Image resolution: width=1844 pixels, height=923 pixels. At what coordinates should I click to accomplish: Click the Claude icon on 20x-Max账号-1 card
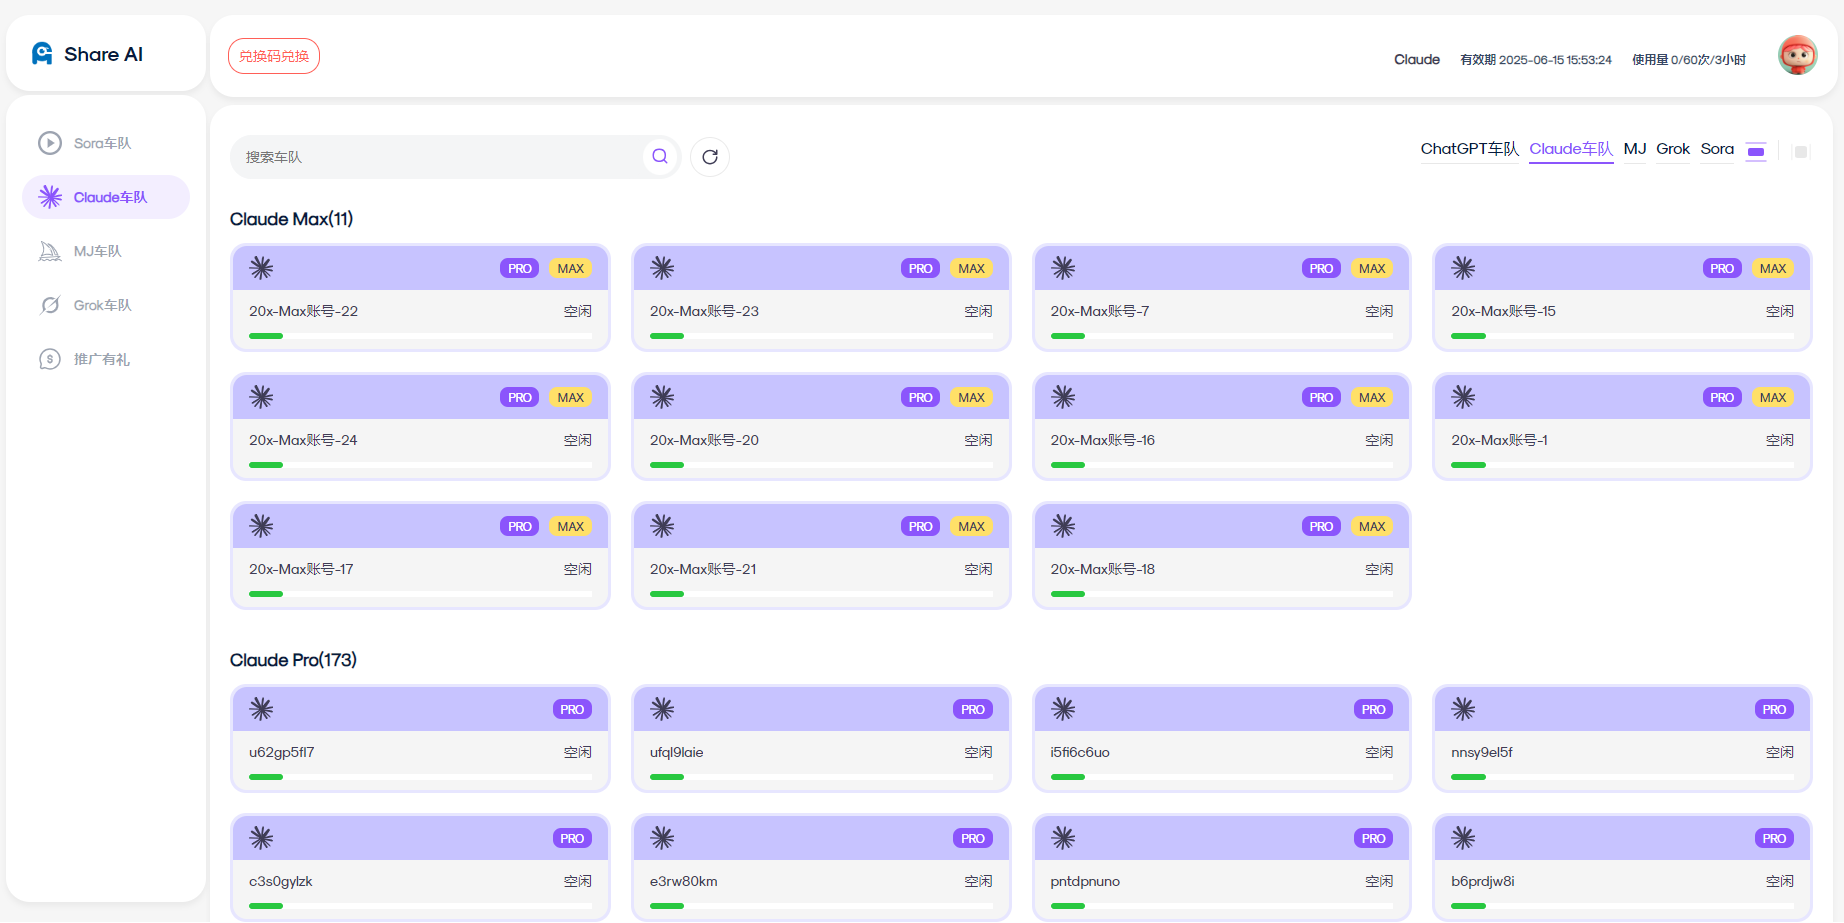tap(1463, 397)
